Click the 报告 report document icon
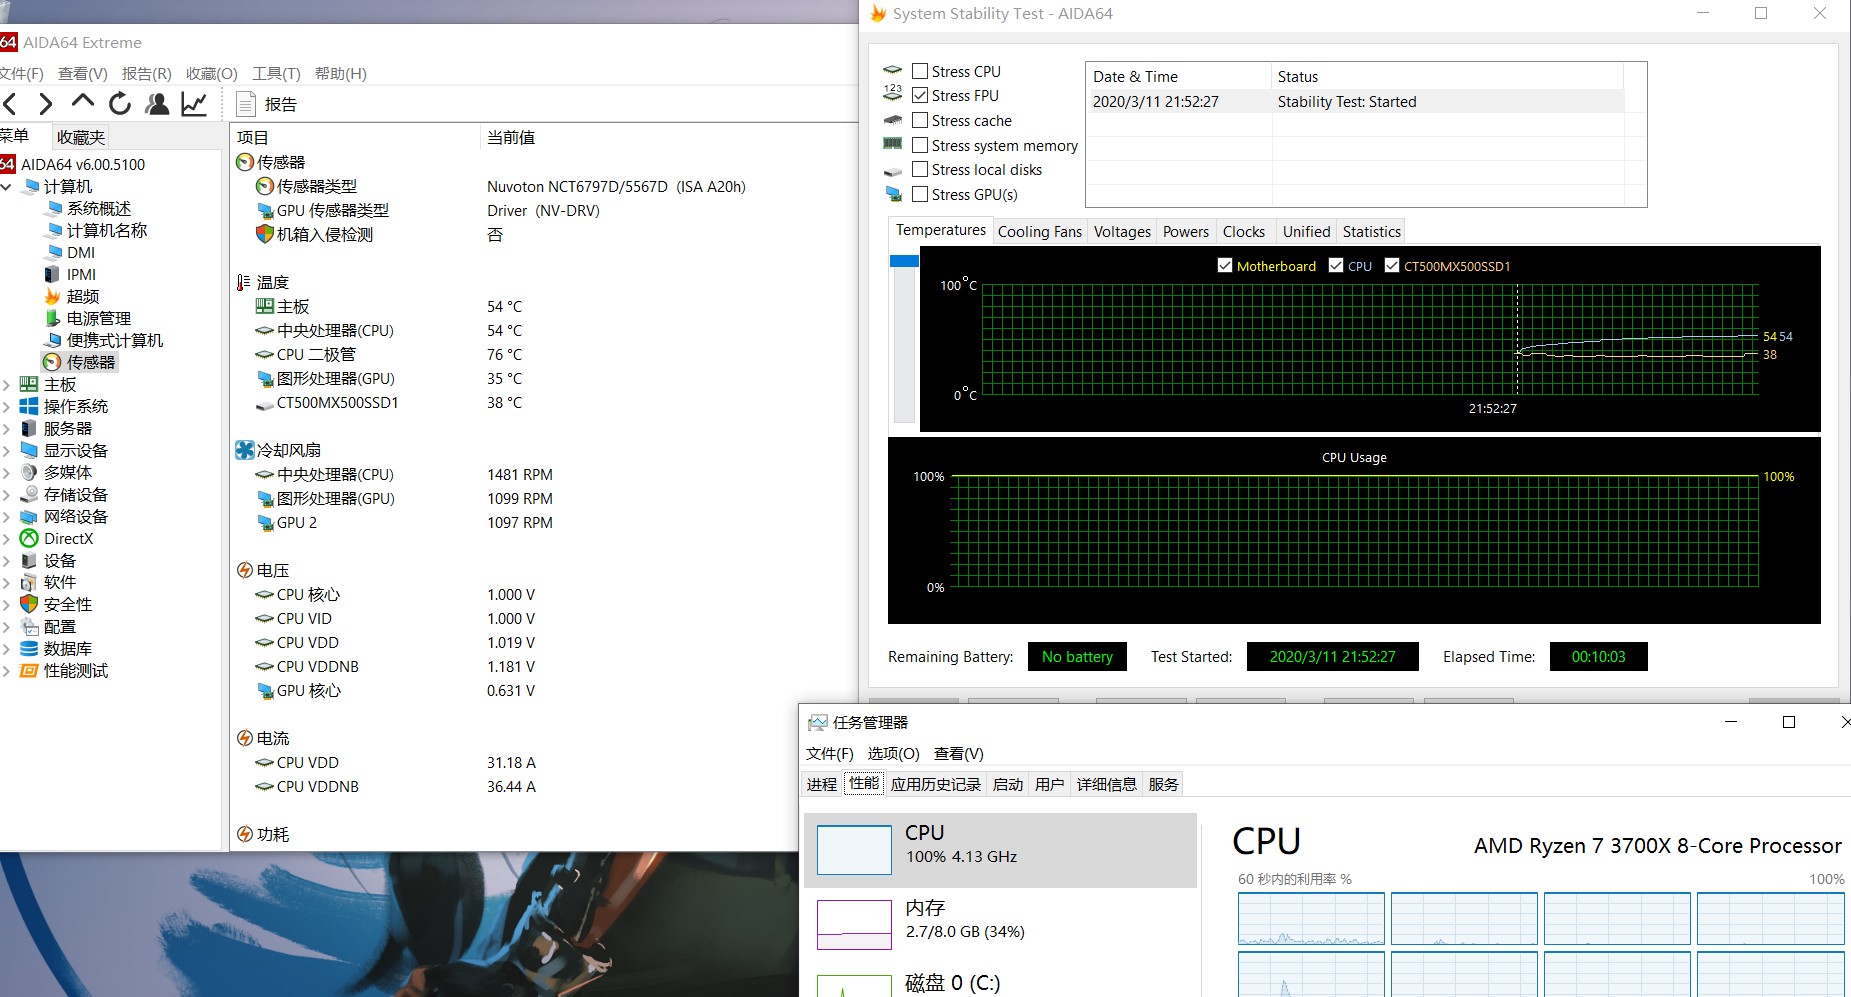Image resolution: width=1851 pixels, height=997 pixels. (246, 104)
